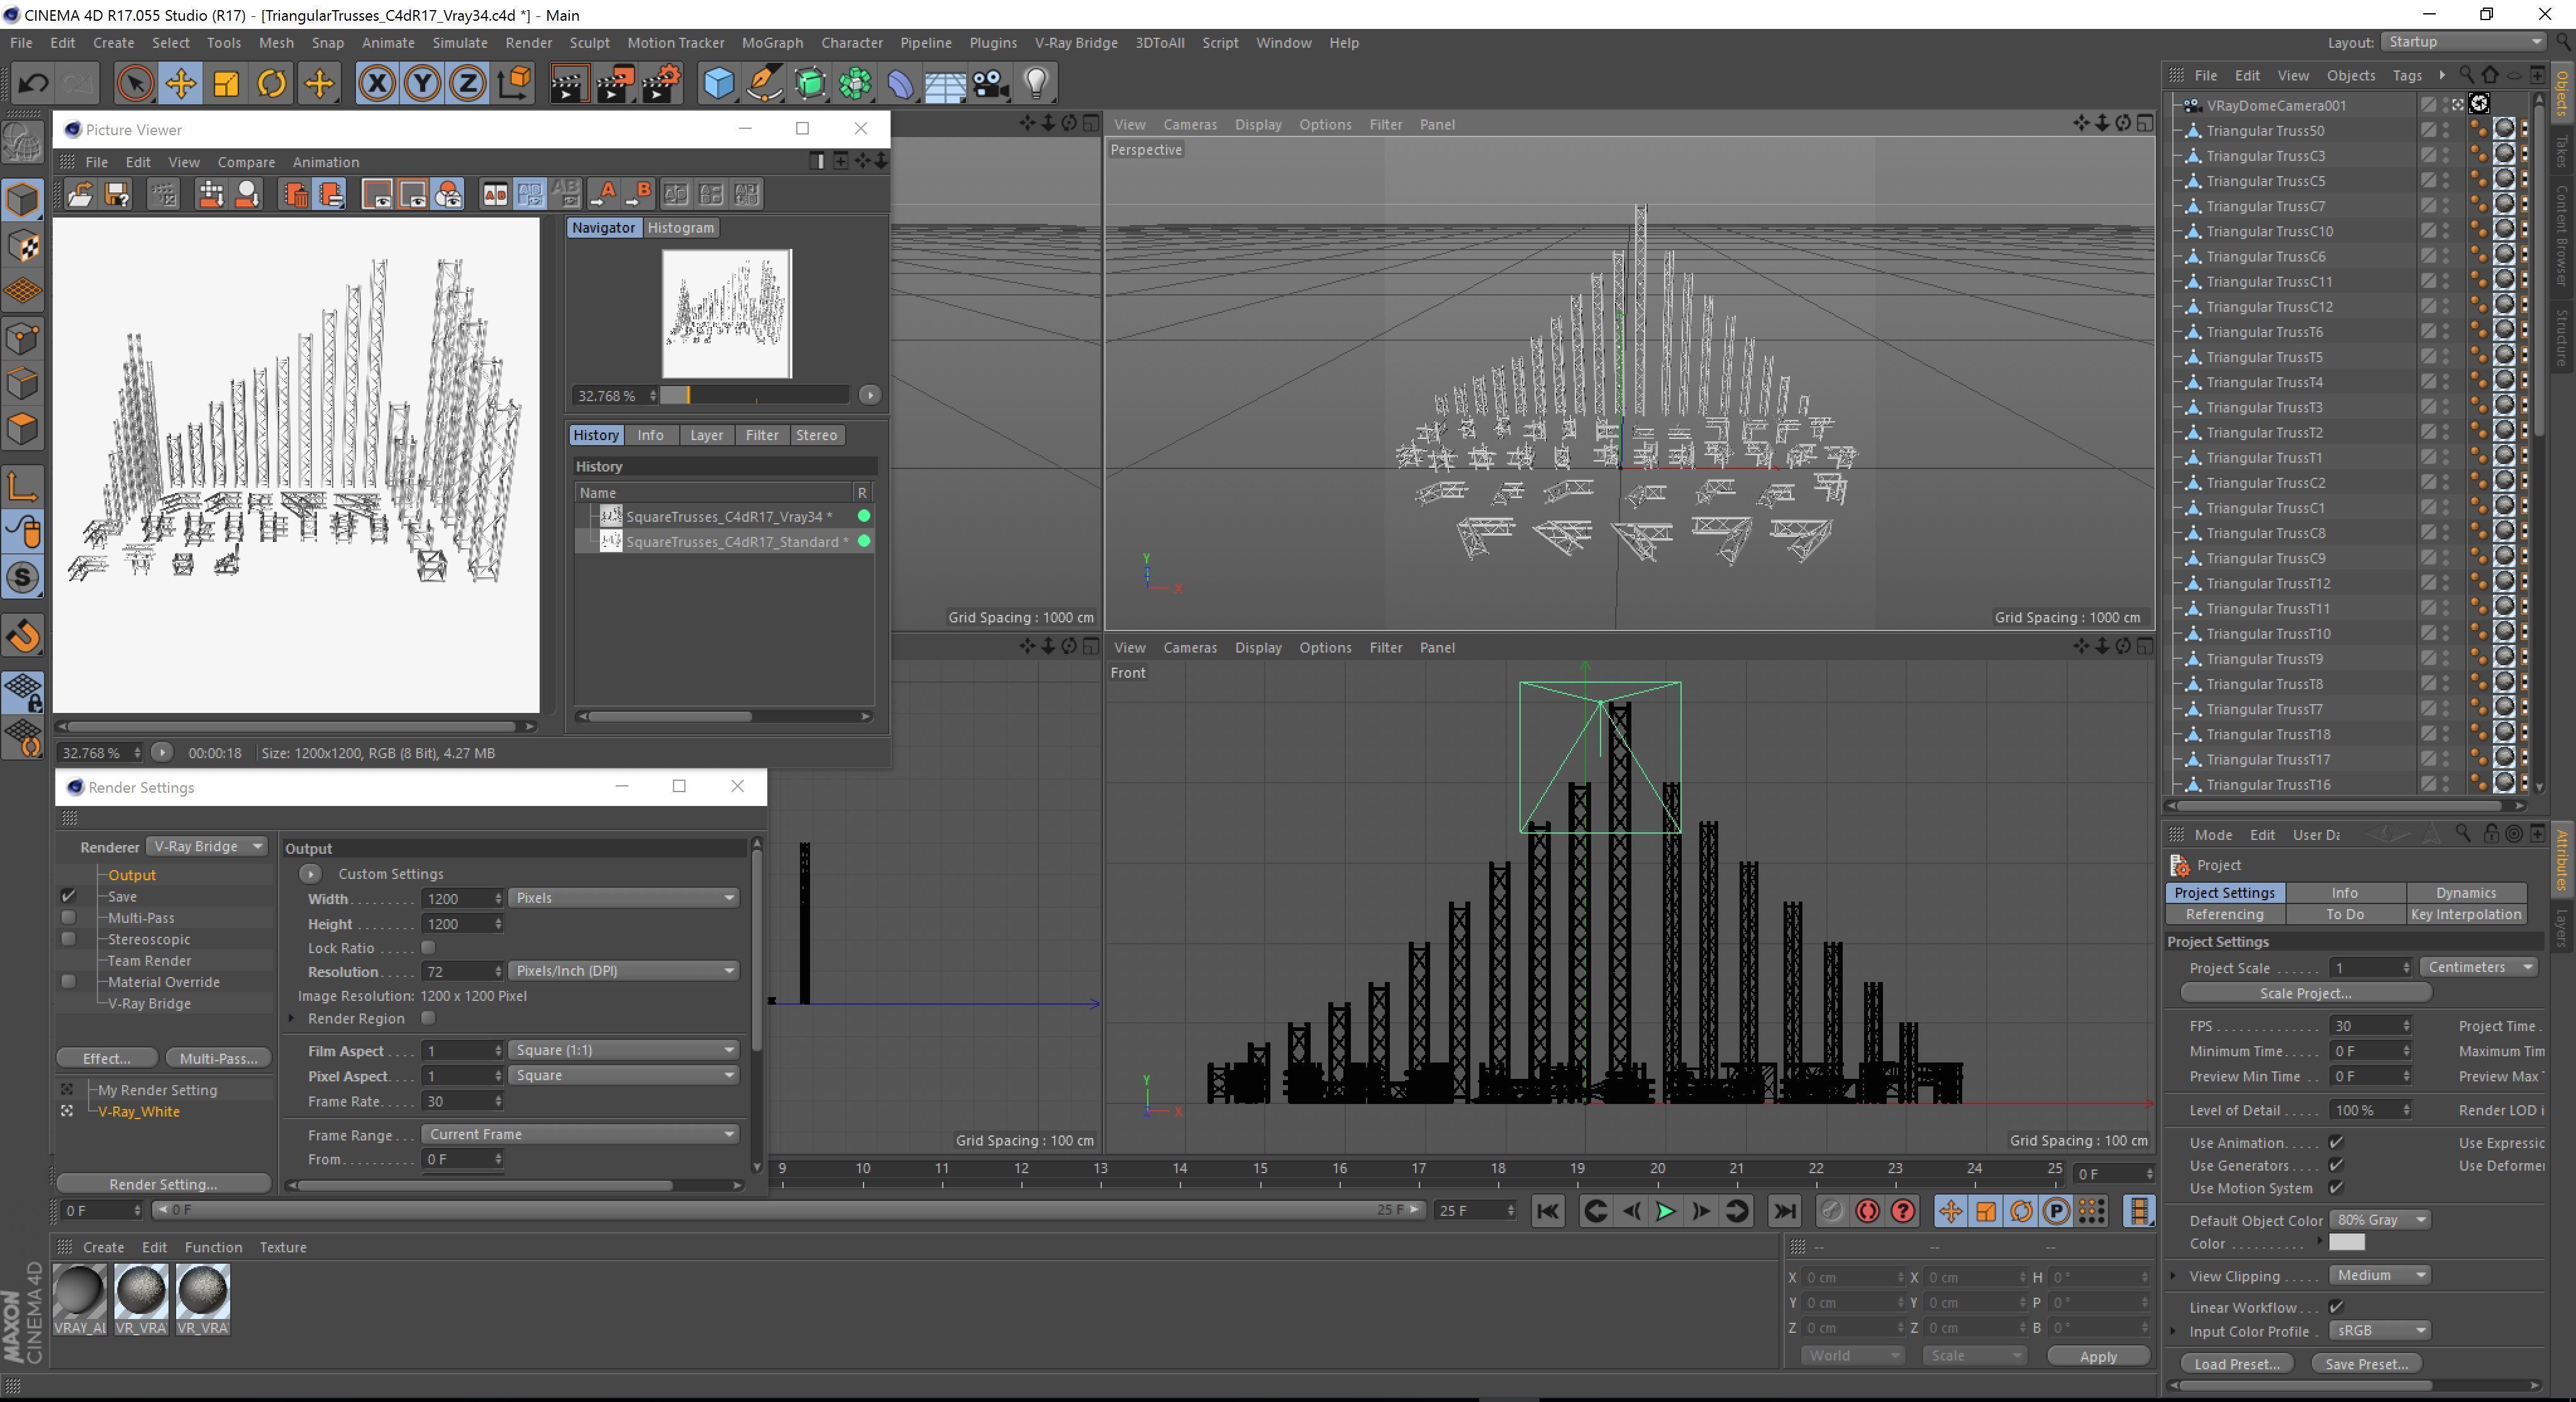
Task: Uncheck Use Animation option
Action: coord(2336,1142)
